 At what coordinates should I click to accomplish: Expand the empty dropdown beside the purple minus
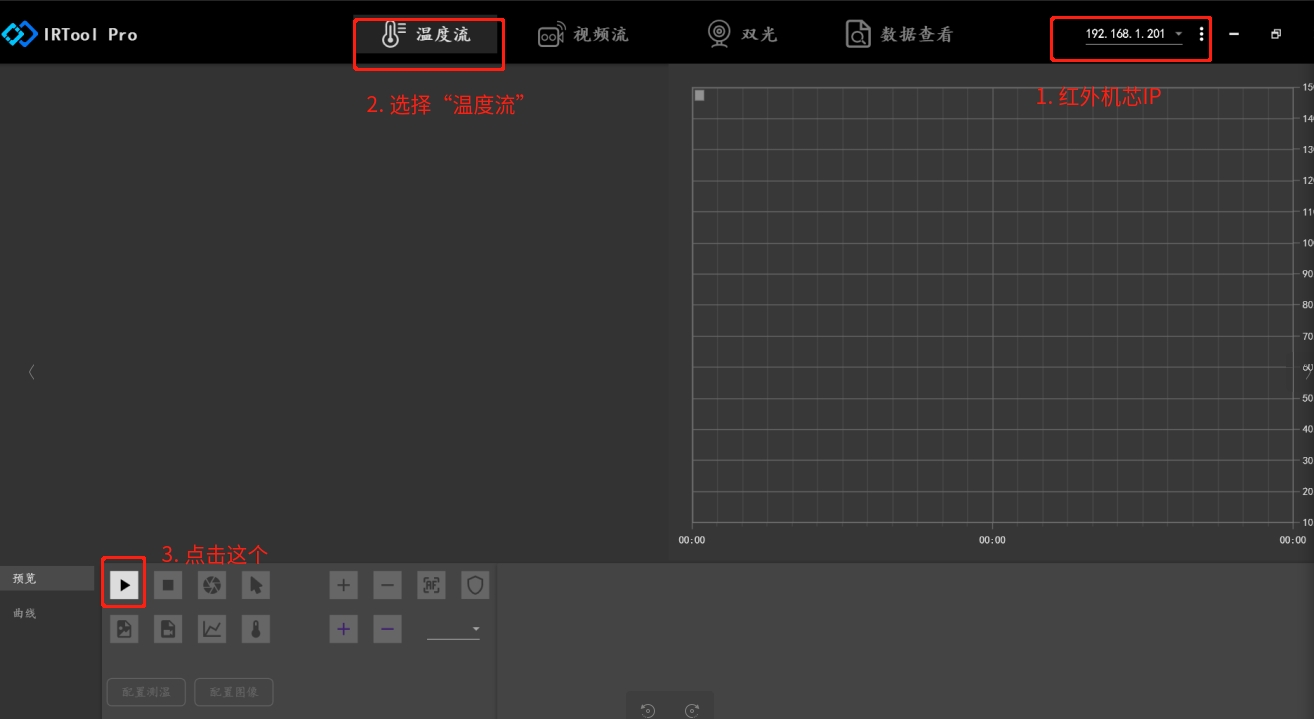[454, 629]
